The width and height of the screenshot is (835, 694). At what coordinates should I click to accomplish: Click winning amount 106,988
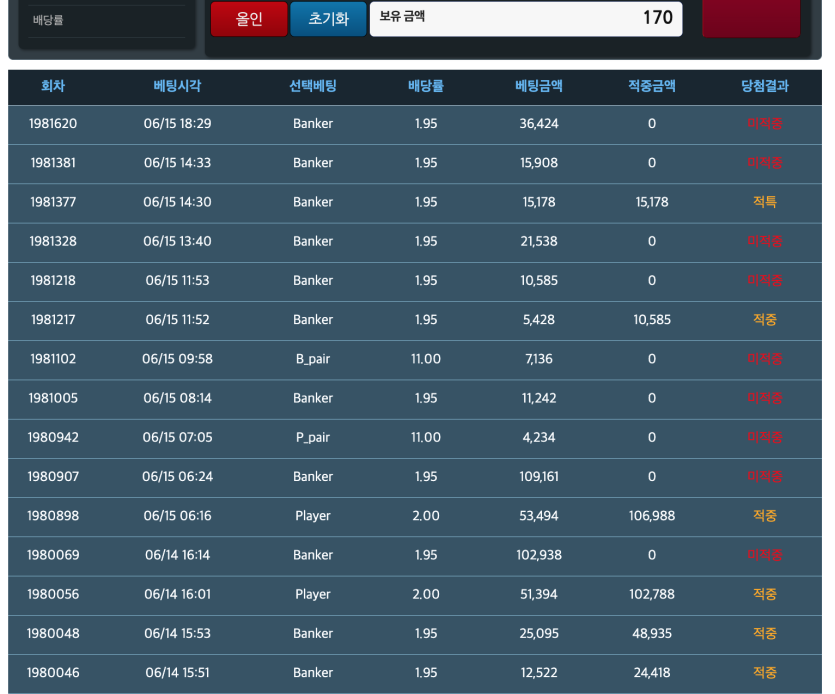[x=652, y=516]
